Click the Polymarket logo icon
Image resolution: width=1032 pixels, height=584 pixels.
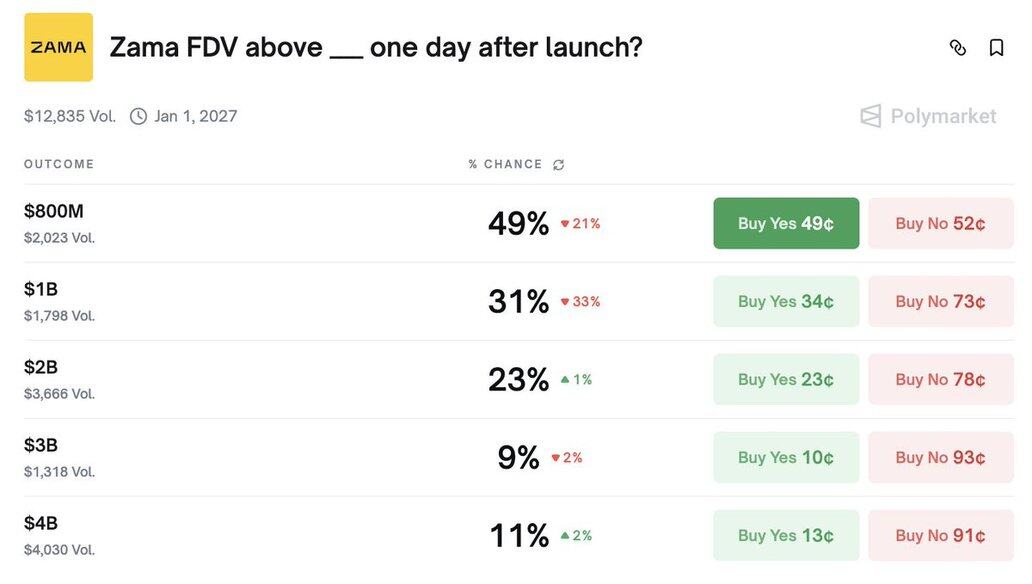(871, 116)
